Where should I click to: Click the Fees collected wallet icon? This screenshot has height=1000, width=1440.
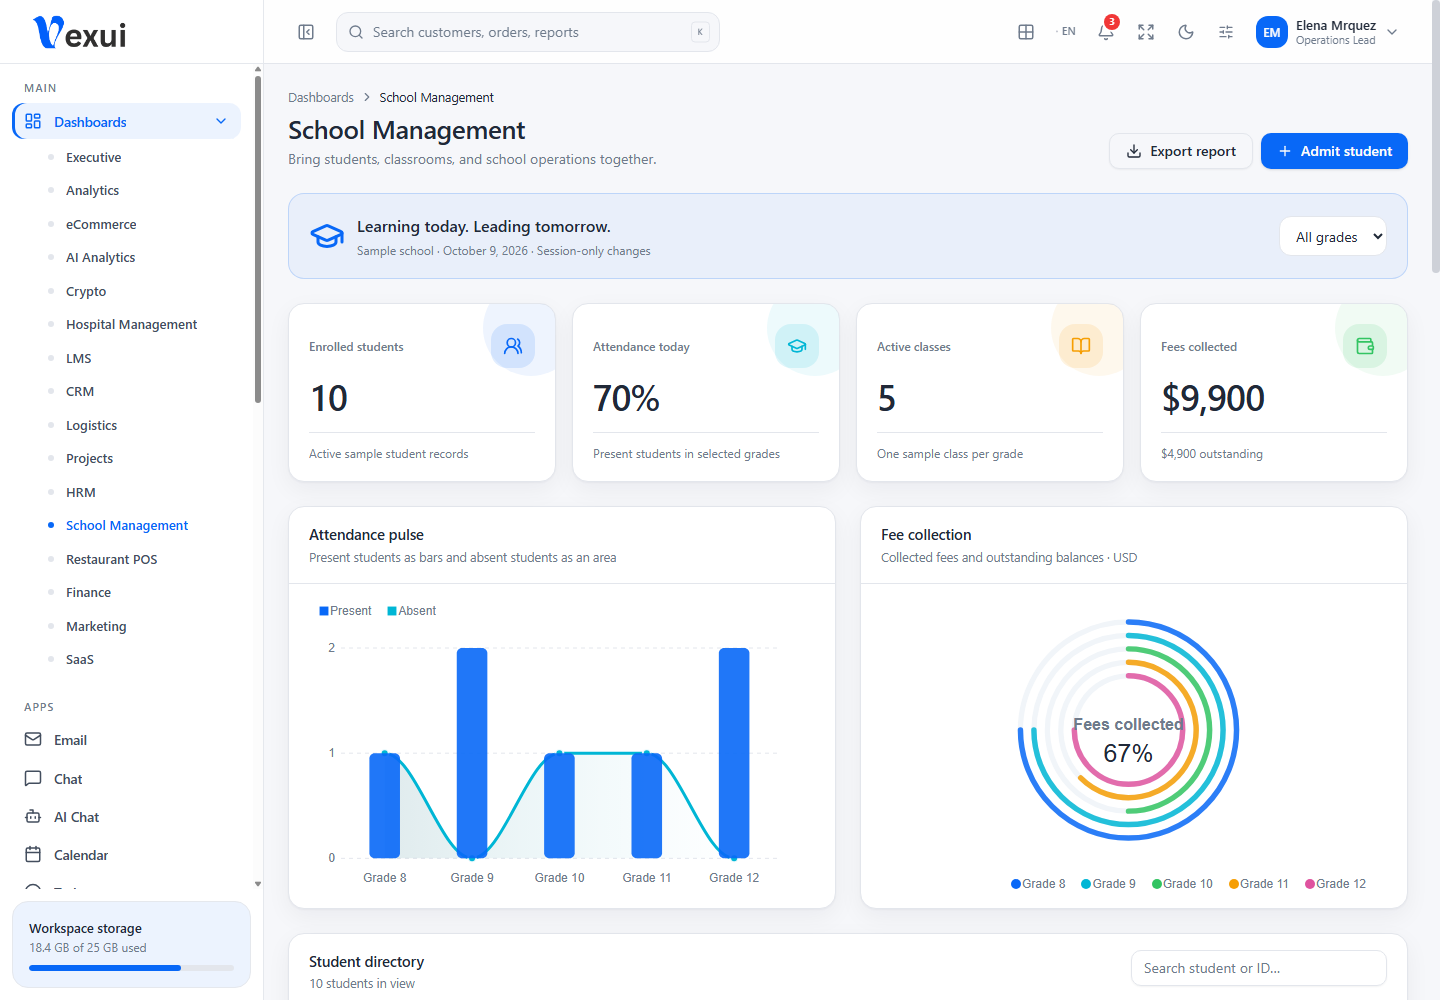[1365, 346]
